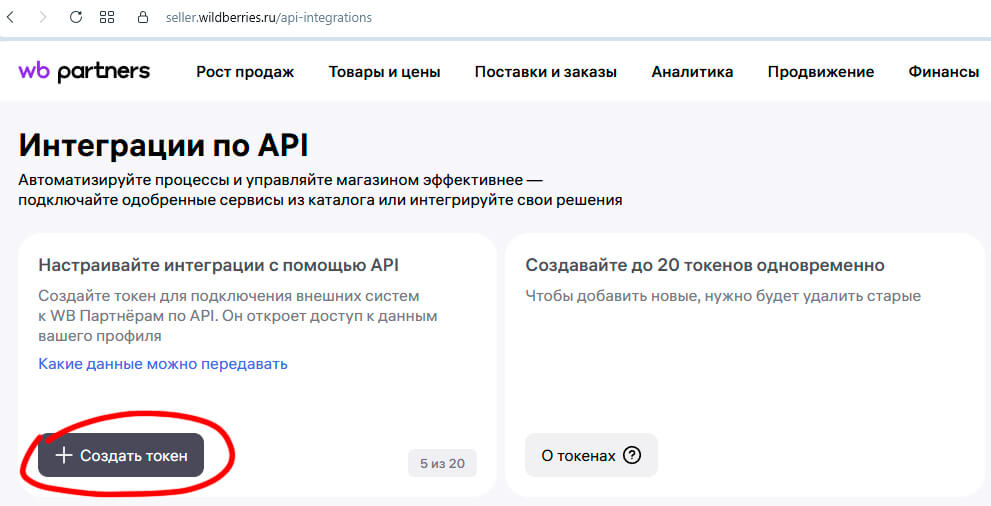Go back using browser back arrow
The height and width of the screenshot is (506, 991).
10,17
